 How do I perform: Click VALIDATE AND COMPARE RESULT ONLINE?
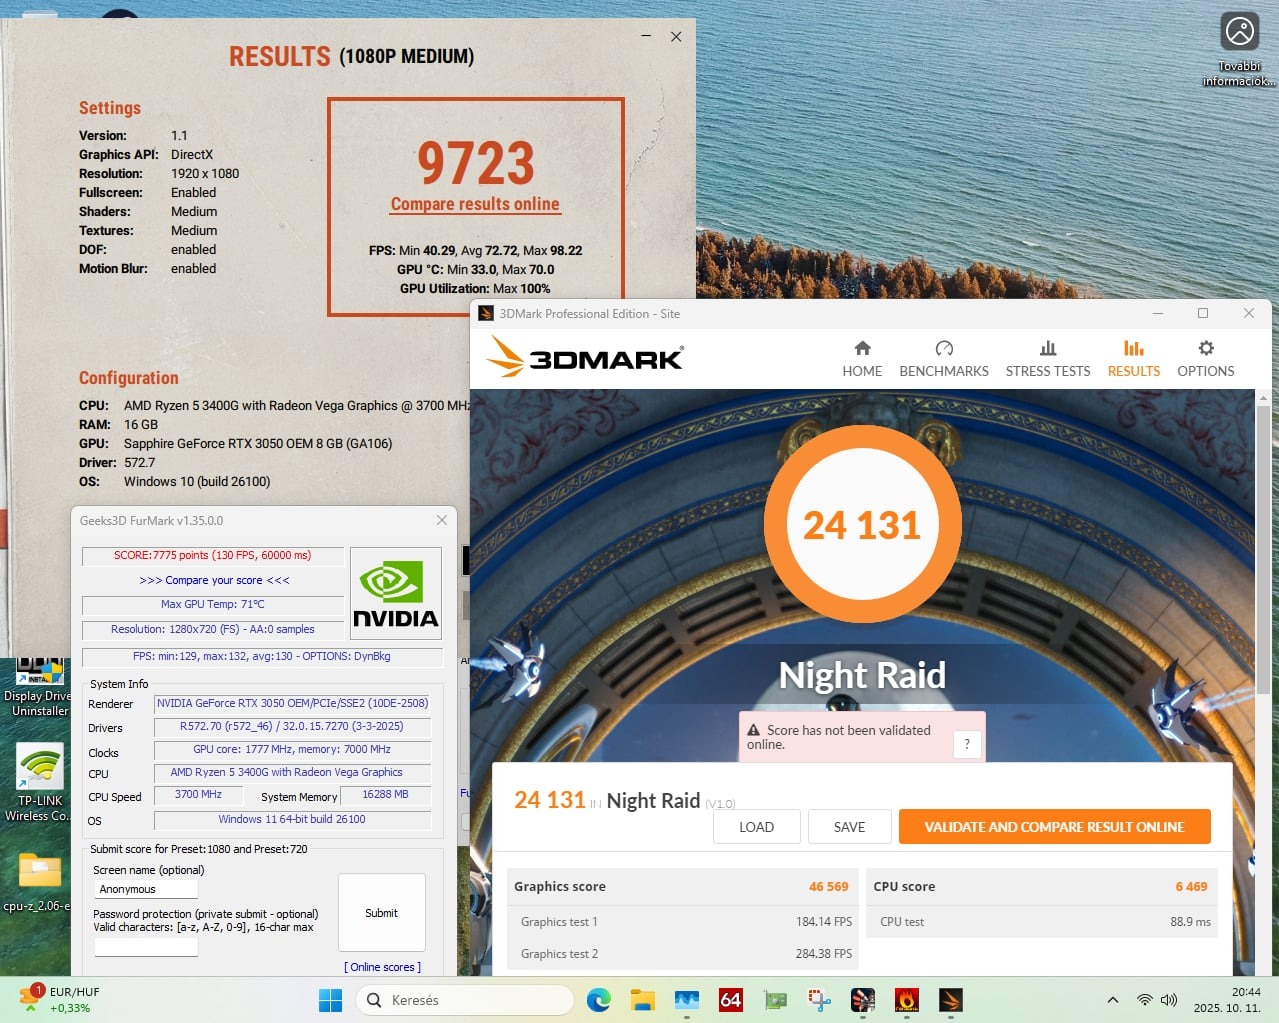(x=1054, y=827)
